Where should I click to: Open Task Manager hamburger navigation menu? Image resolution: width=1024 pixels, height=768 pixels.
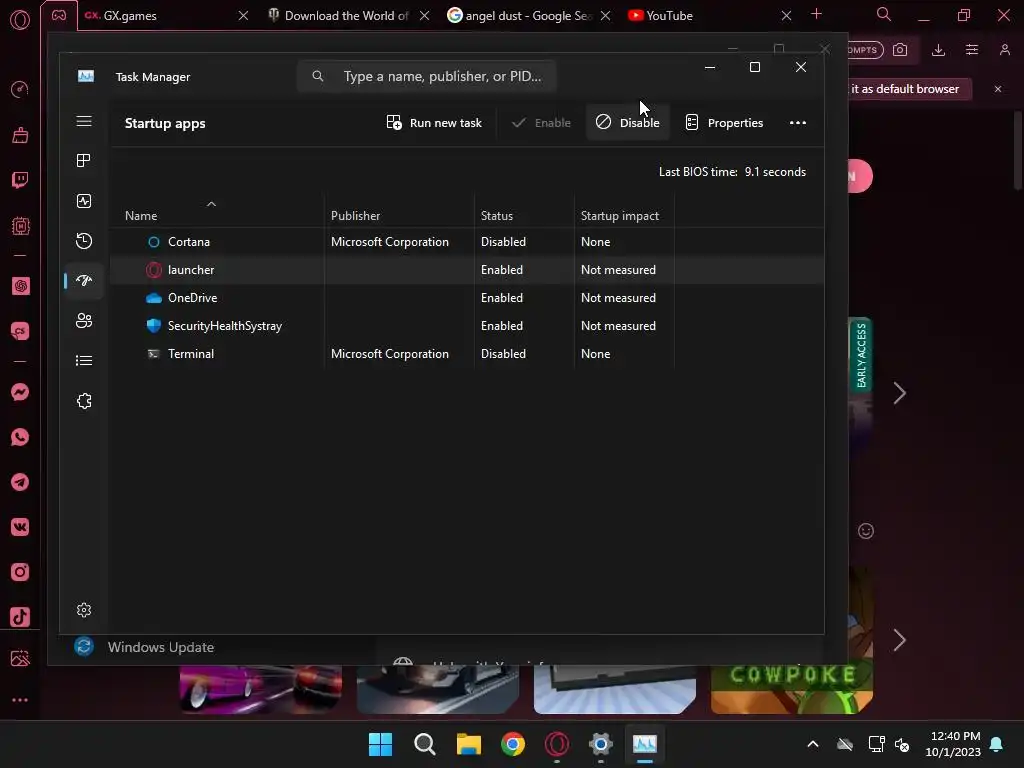click(84, 121)
